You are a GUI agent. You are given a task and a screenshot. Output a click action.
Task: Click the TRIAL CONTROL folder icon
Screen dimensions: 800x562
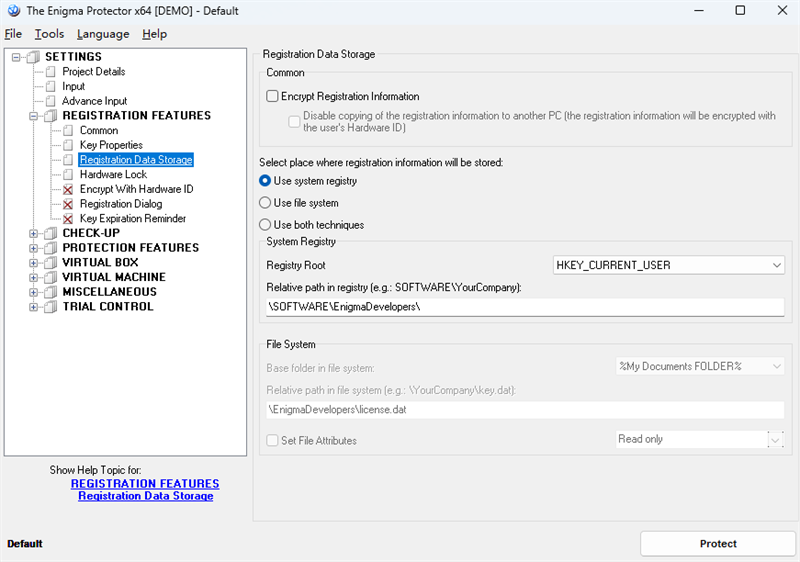click(51, 307)
